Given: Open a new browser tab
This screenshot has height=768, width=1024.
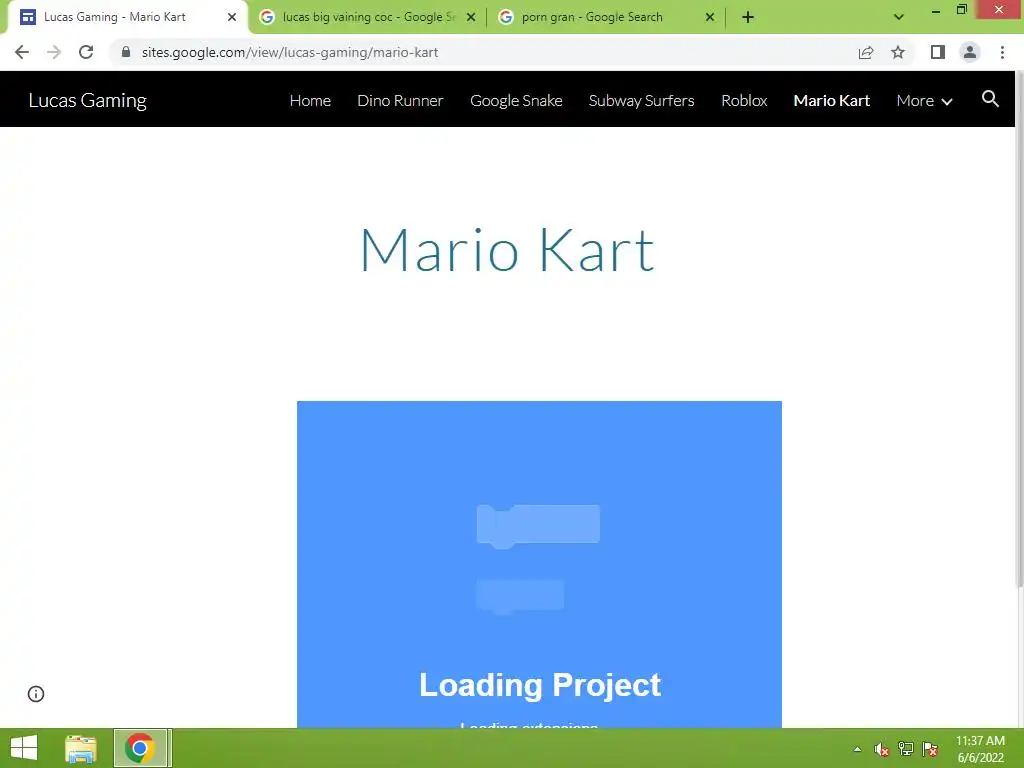Looking at the screenshot, I should (748, 17).
